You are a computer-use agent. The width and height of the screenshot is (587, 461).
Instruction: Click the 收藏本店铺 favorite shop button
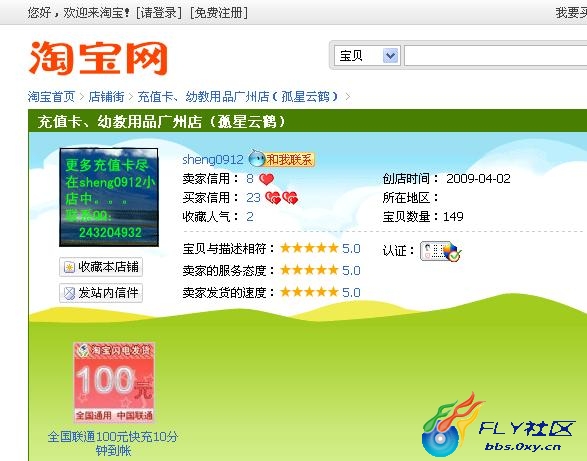coord(101,267)
